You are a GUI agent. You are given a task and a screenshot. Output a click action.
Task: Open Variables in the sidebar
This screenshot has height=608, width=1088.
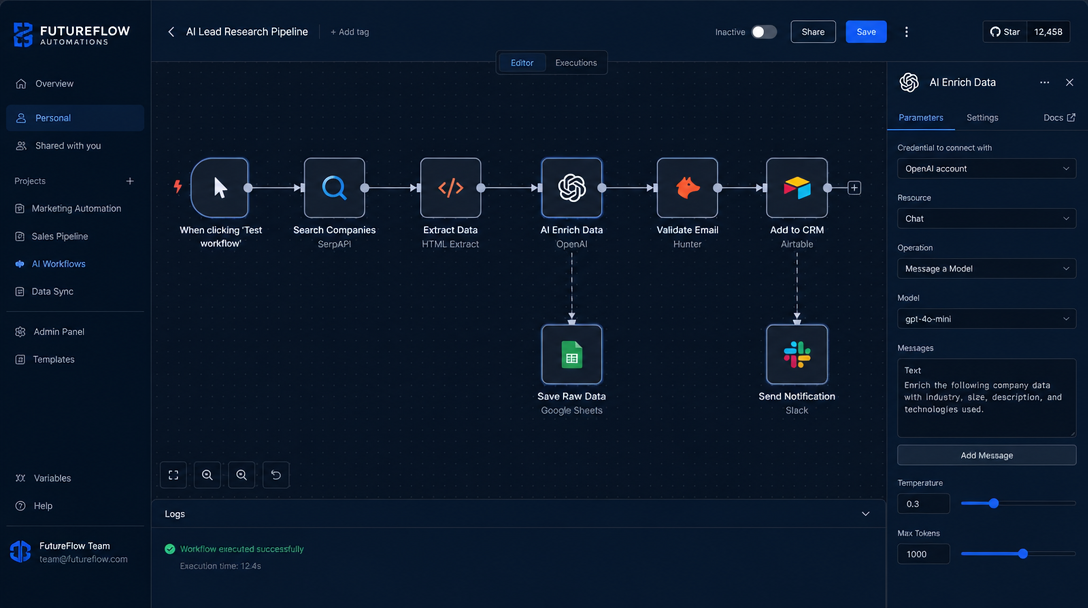pyautogui.click(x=75, y=478)
